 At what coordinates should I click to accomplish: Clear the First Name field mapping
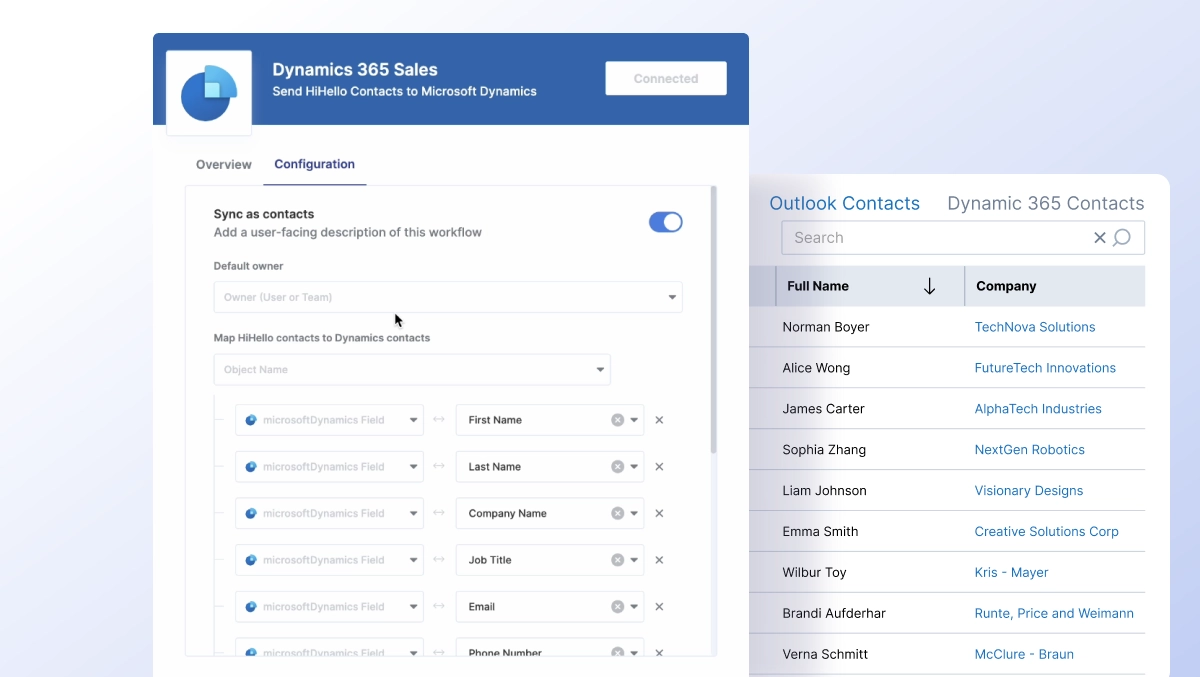(x=617, y=420)
